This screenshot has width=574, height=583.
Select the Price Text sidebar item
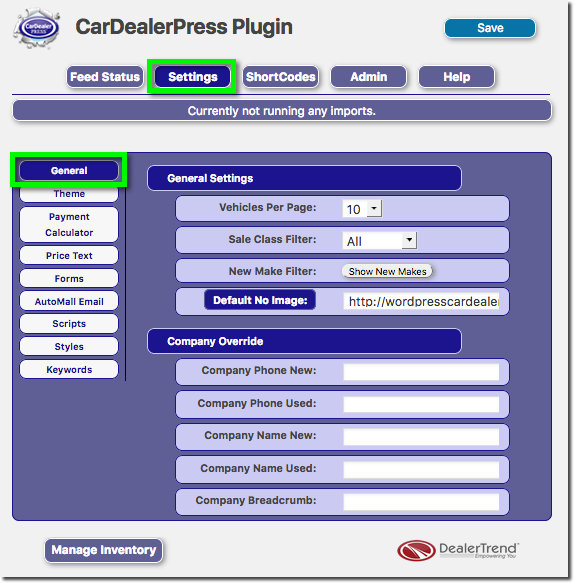[x=69, y=256]
